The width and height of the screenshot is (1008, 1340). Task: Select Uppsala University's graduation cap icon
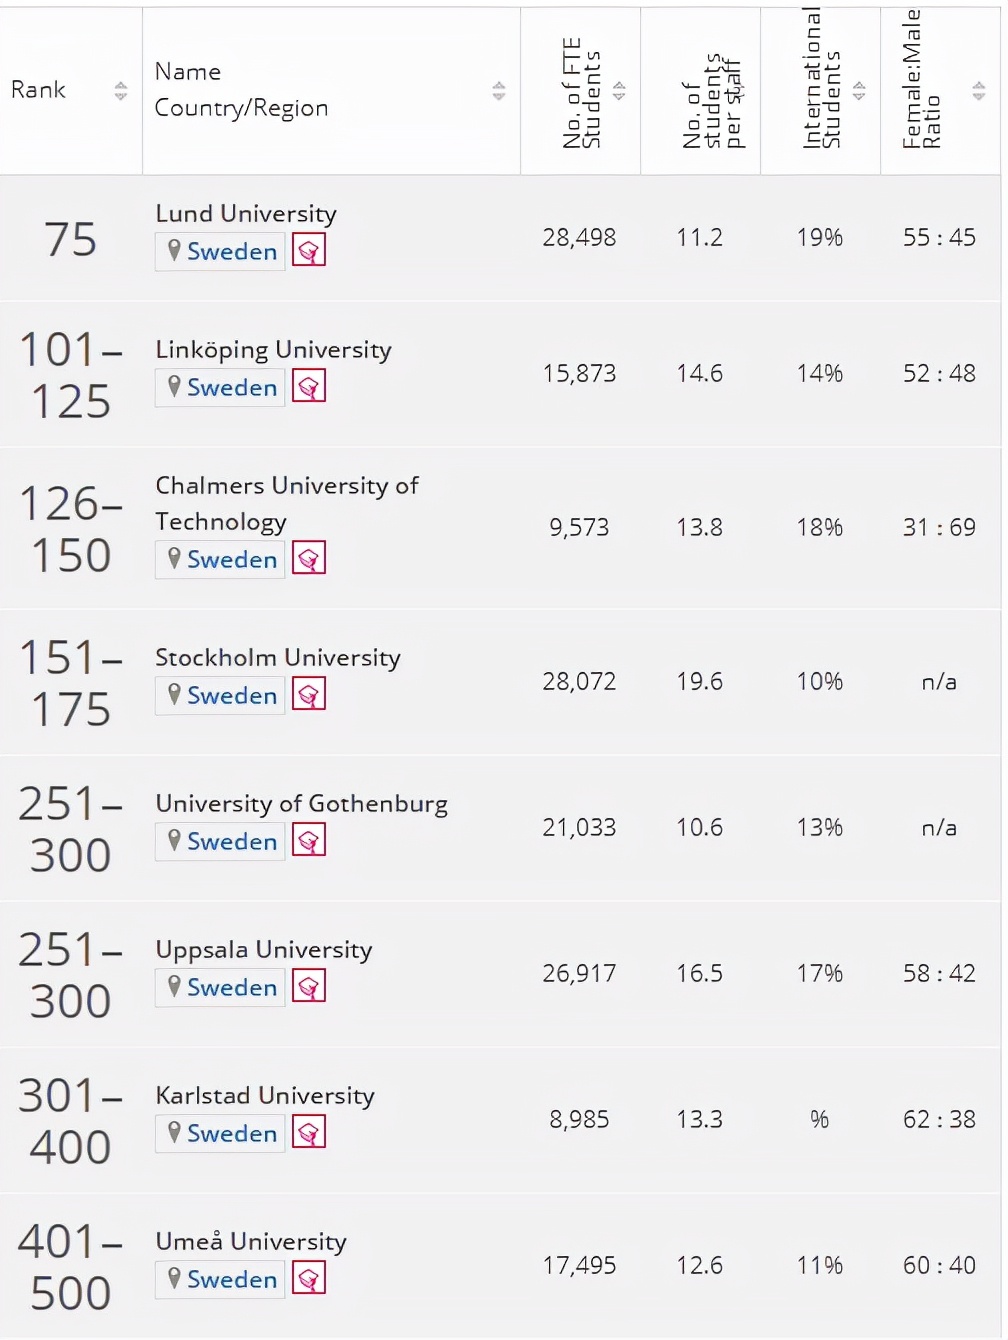pyautogui.click(x=308, y=985)
